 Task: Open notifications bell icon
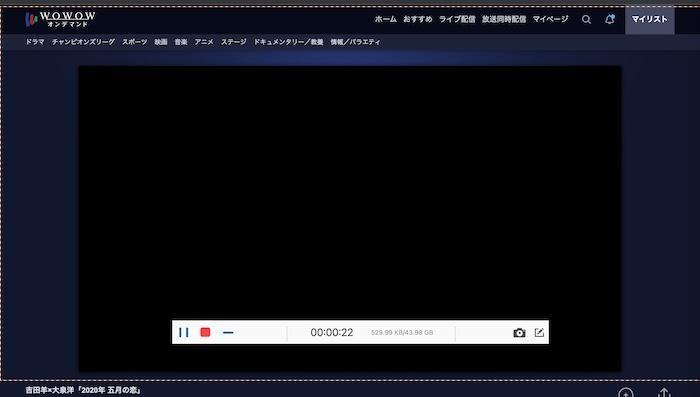click(610, 19)
